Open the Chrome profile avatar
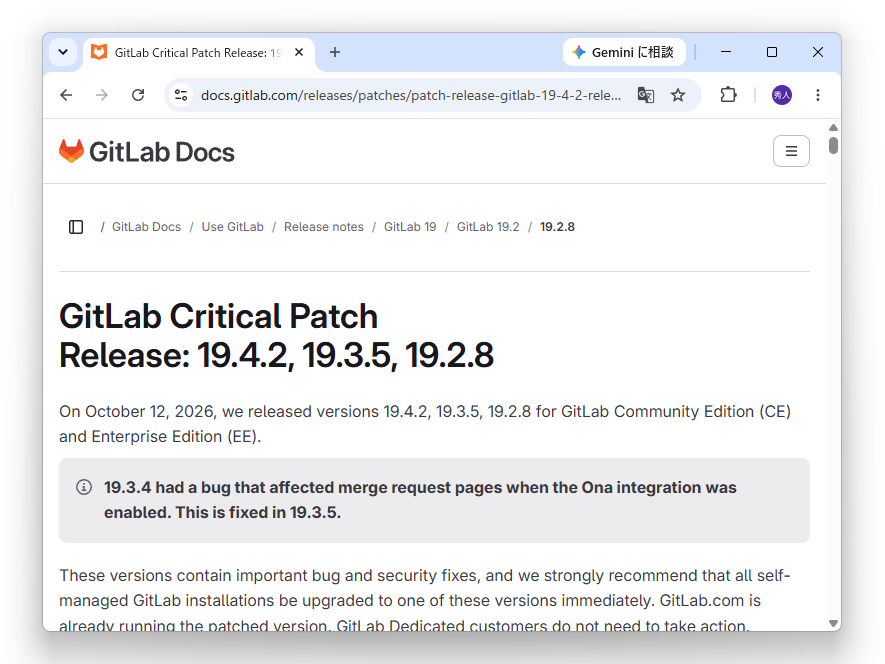 tap(782, 95)
